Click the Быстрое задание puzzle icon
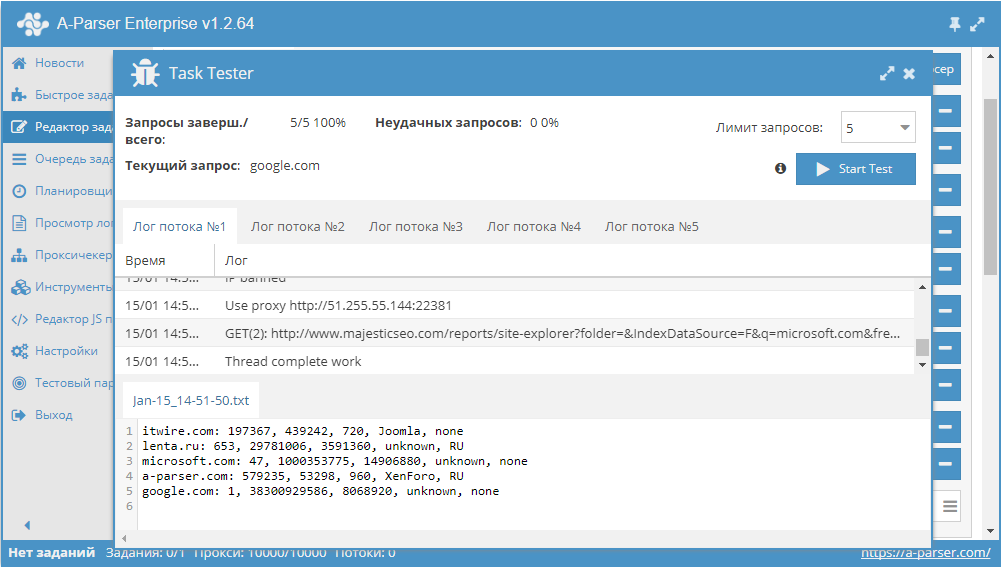 pos(19,94)
